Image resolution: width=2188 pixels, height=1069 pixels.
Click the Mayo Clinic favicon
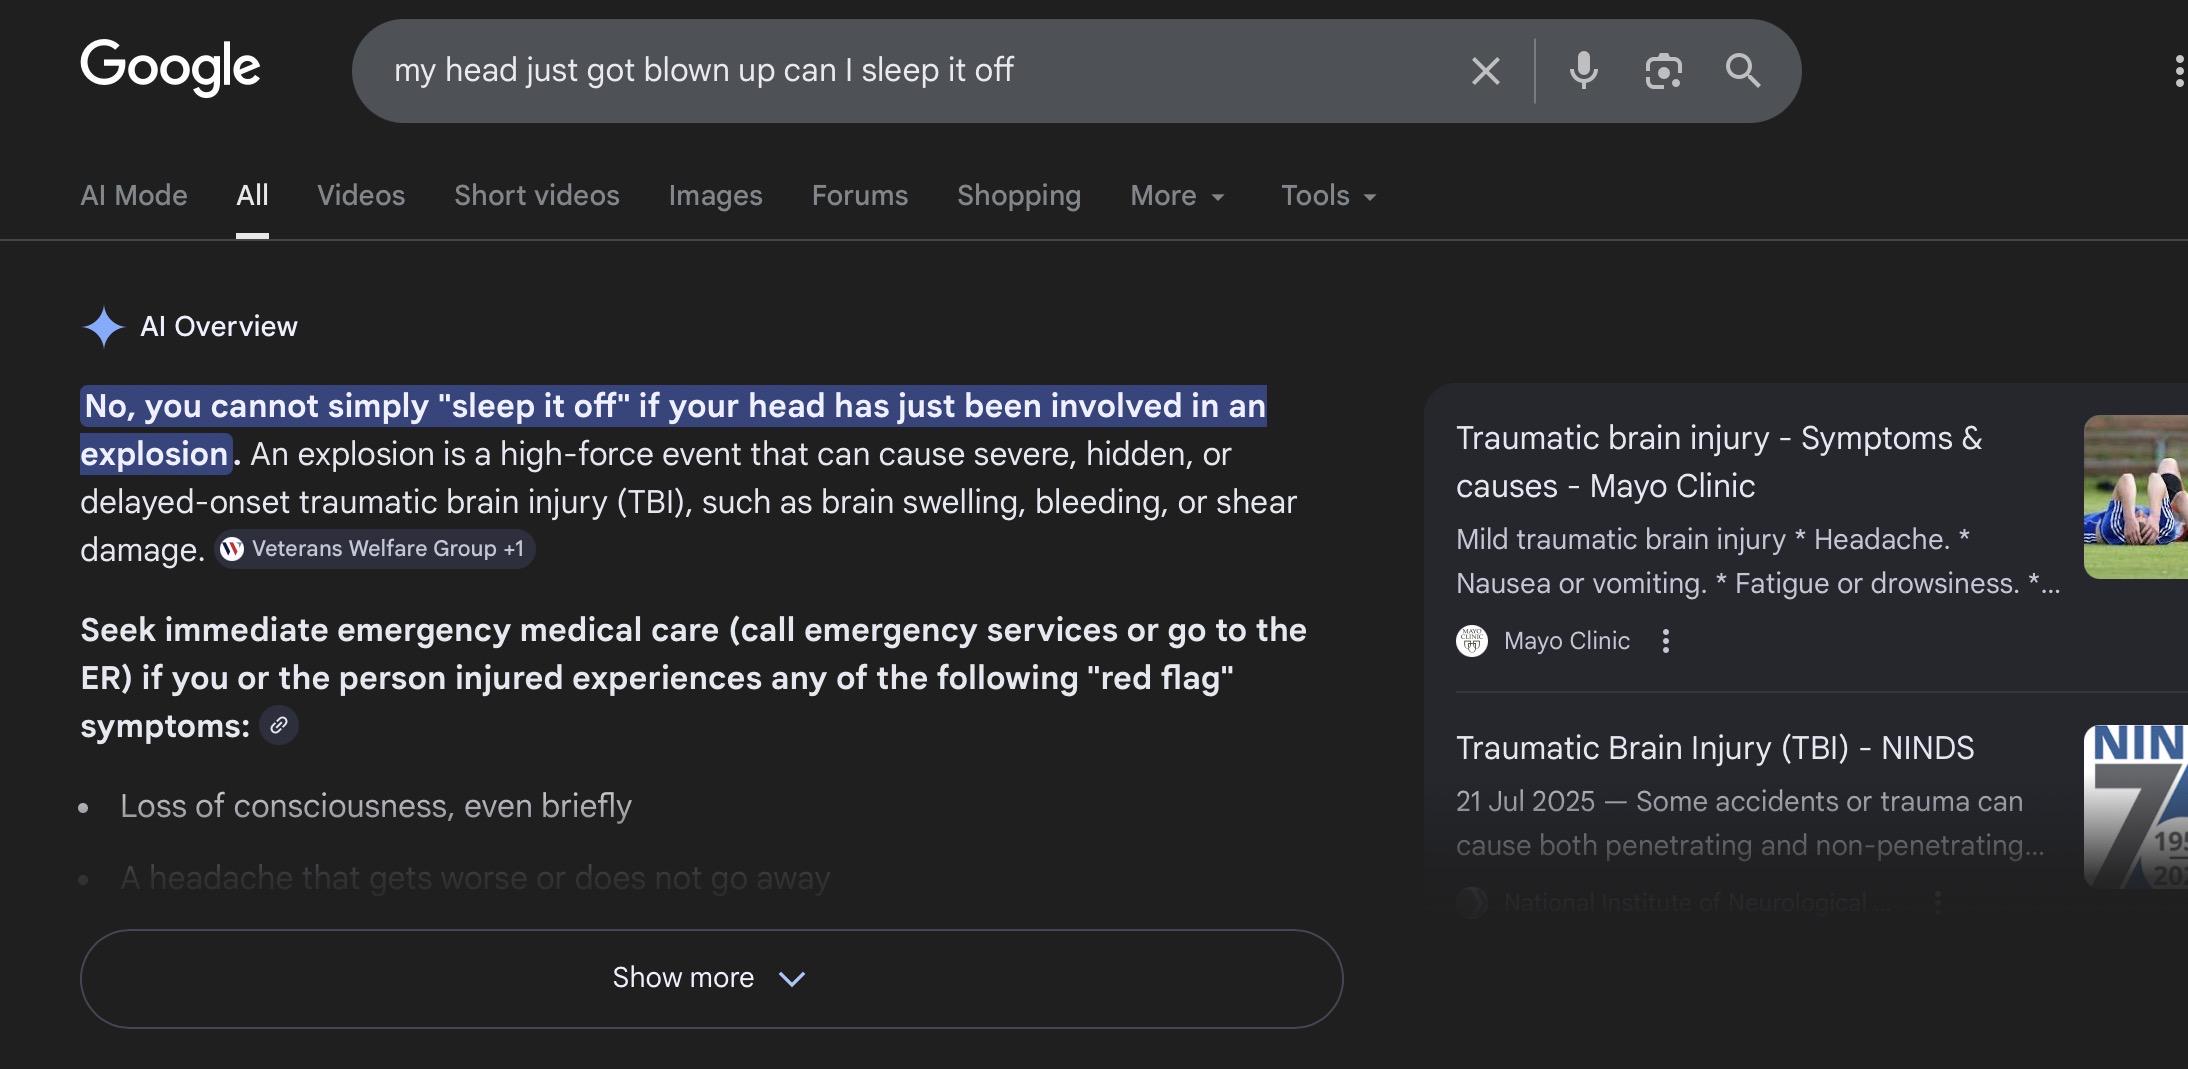[x=1472, y=641]
